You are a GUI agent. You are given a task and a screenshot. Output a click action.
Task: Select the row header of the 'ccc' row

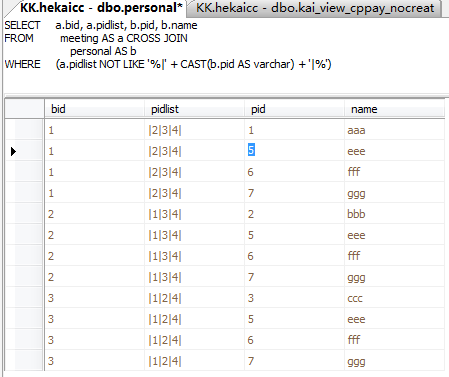coord(24,298)
